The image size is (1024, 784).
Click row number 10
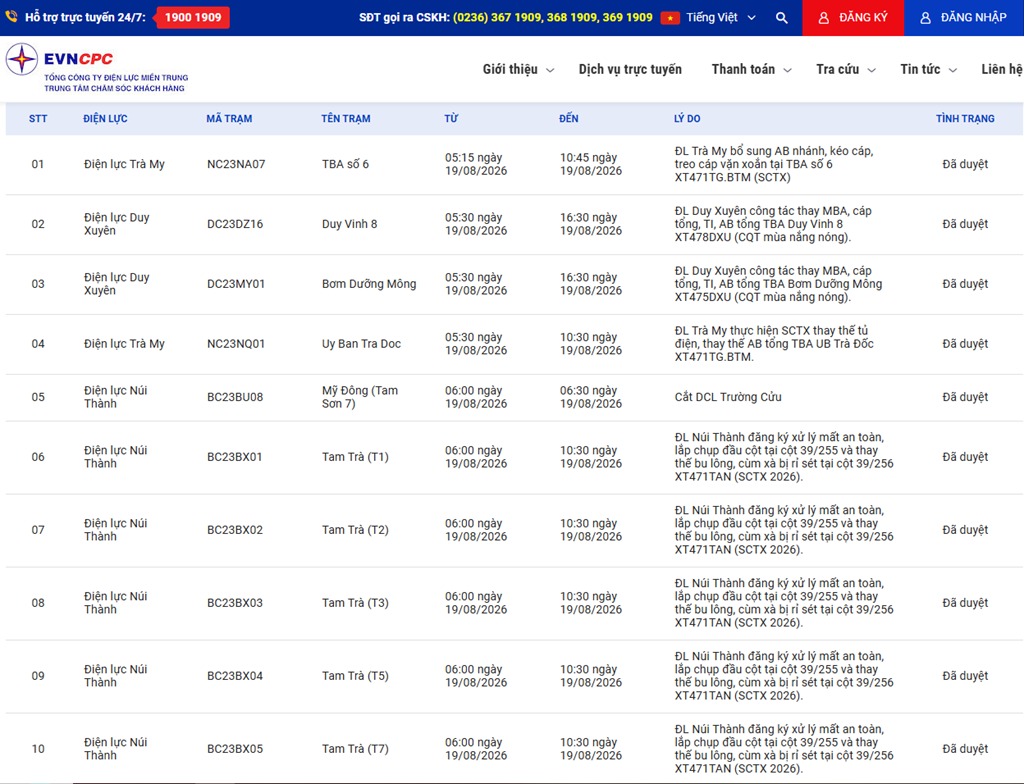click(38, 749)
